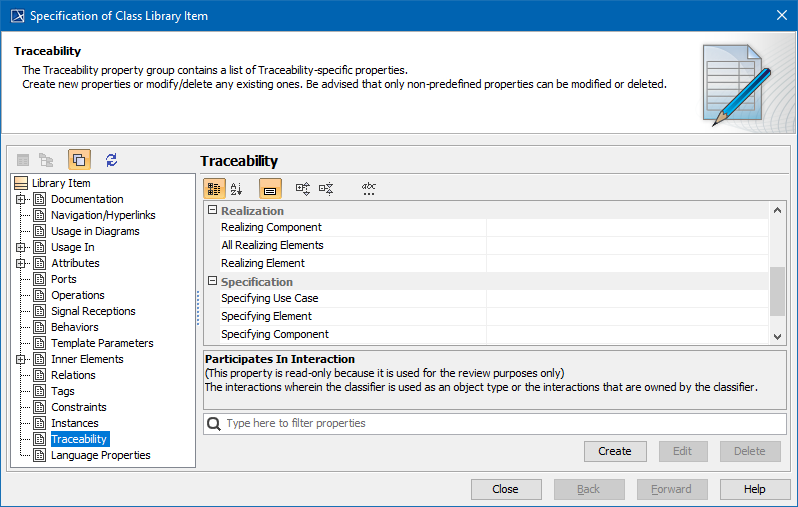Image resolution: width=798 pixels, height=507 pixels.
Task: Open the Language Properties section
Action: tap(100, 455)
